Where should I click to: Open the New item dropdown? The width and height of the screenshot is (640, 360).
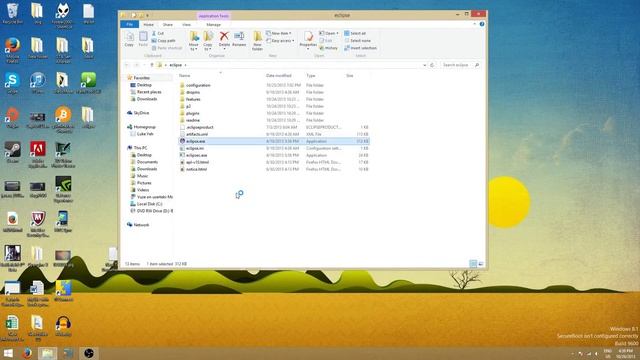279,33
